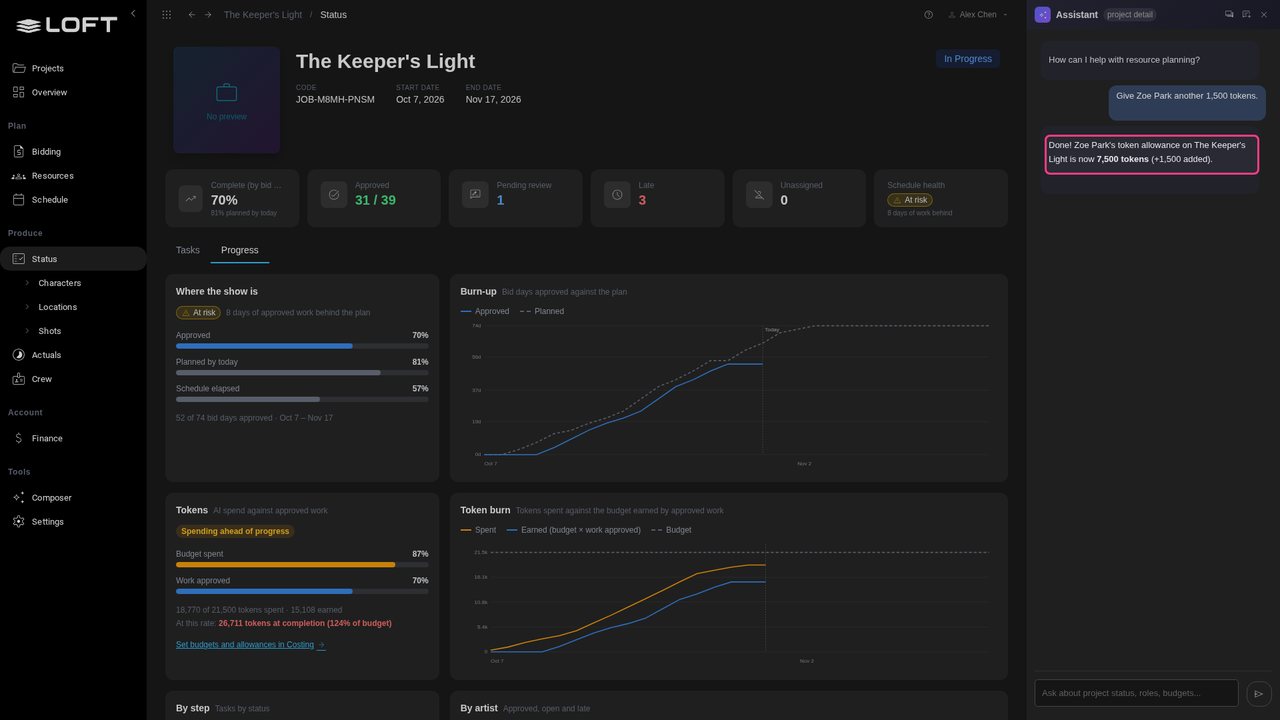Open Settings via its gear icon
This screenshot has width=1280, height=720.
(x=19, y=522)
